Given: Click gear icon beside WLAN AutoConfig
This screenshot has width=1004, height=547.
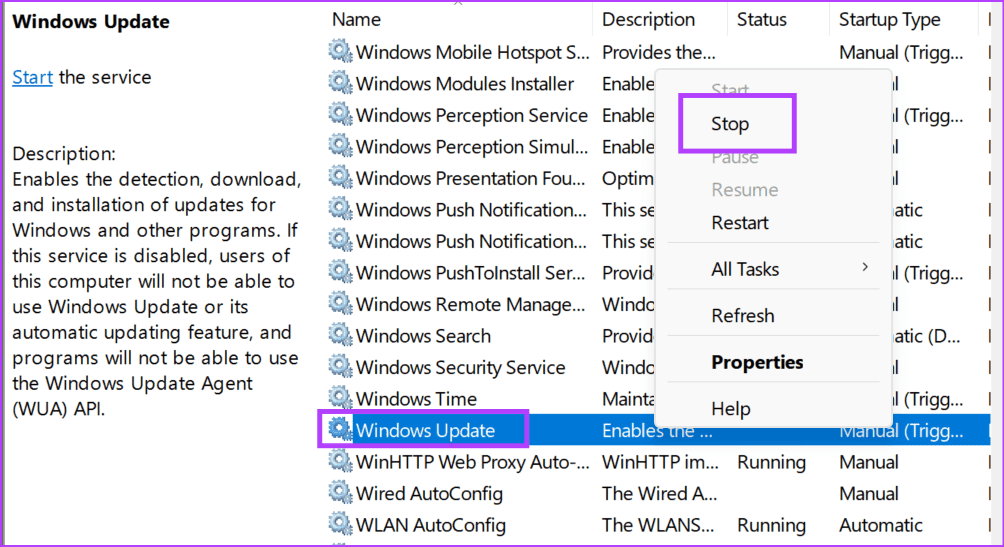Looking at the screenshot, I should [340, 523].
